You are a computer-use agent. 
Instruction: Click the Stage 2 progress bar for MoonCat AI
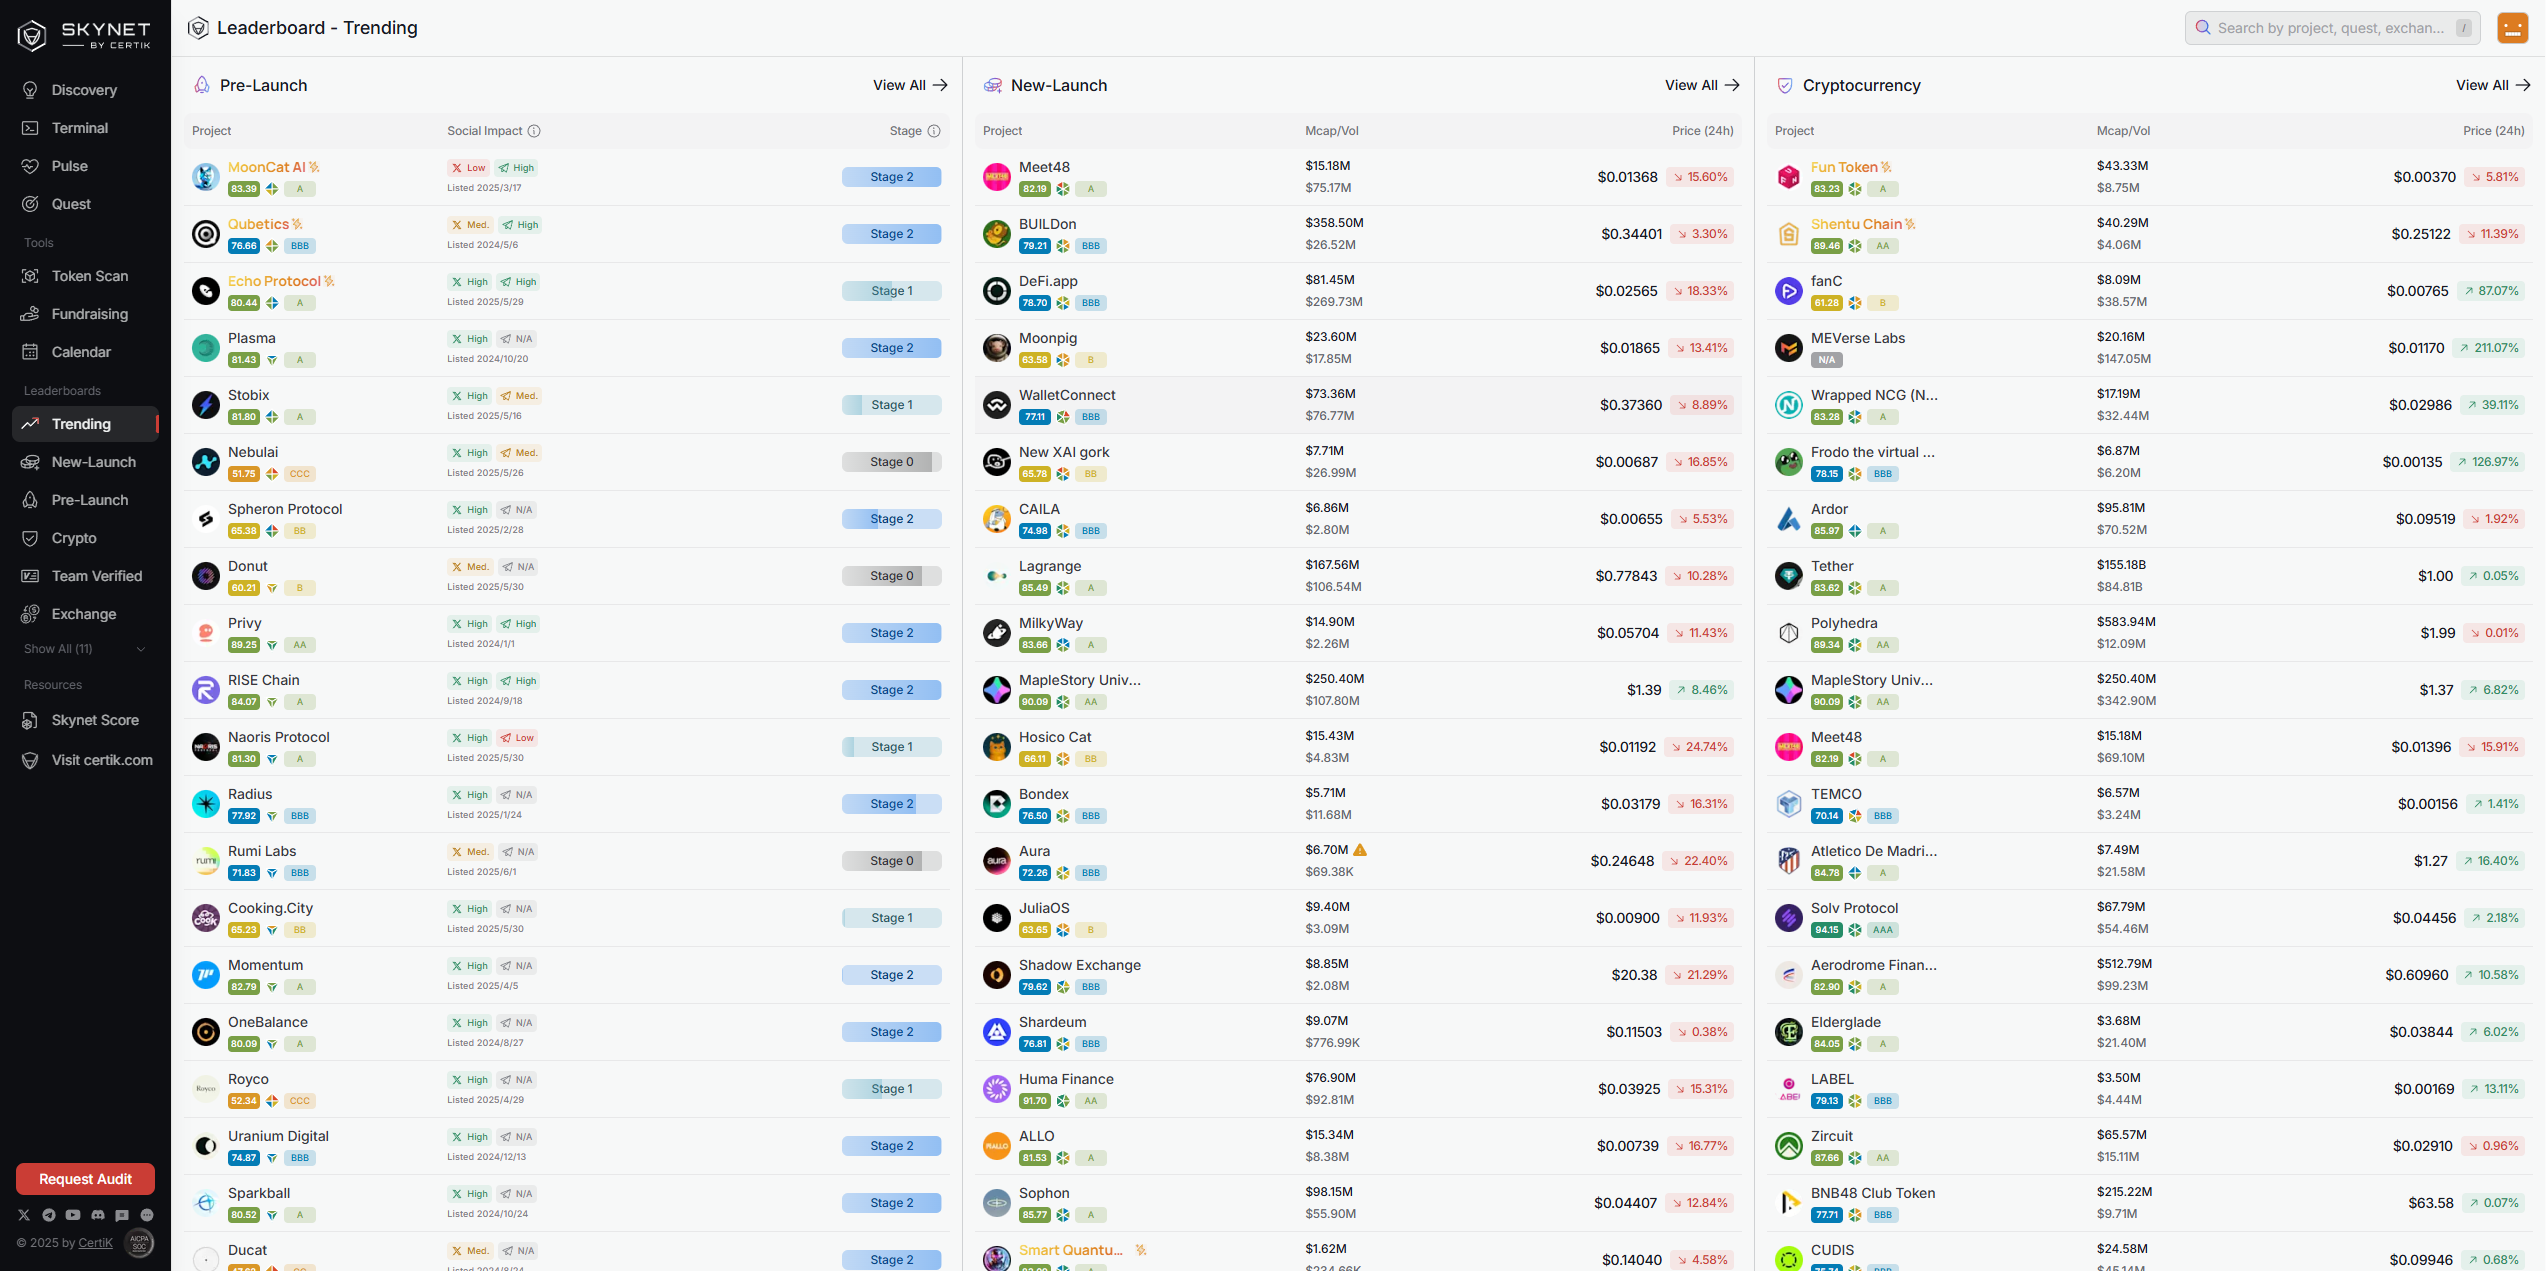892,177
